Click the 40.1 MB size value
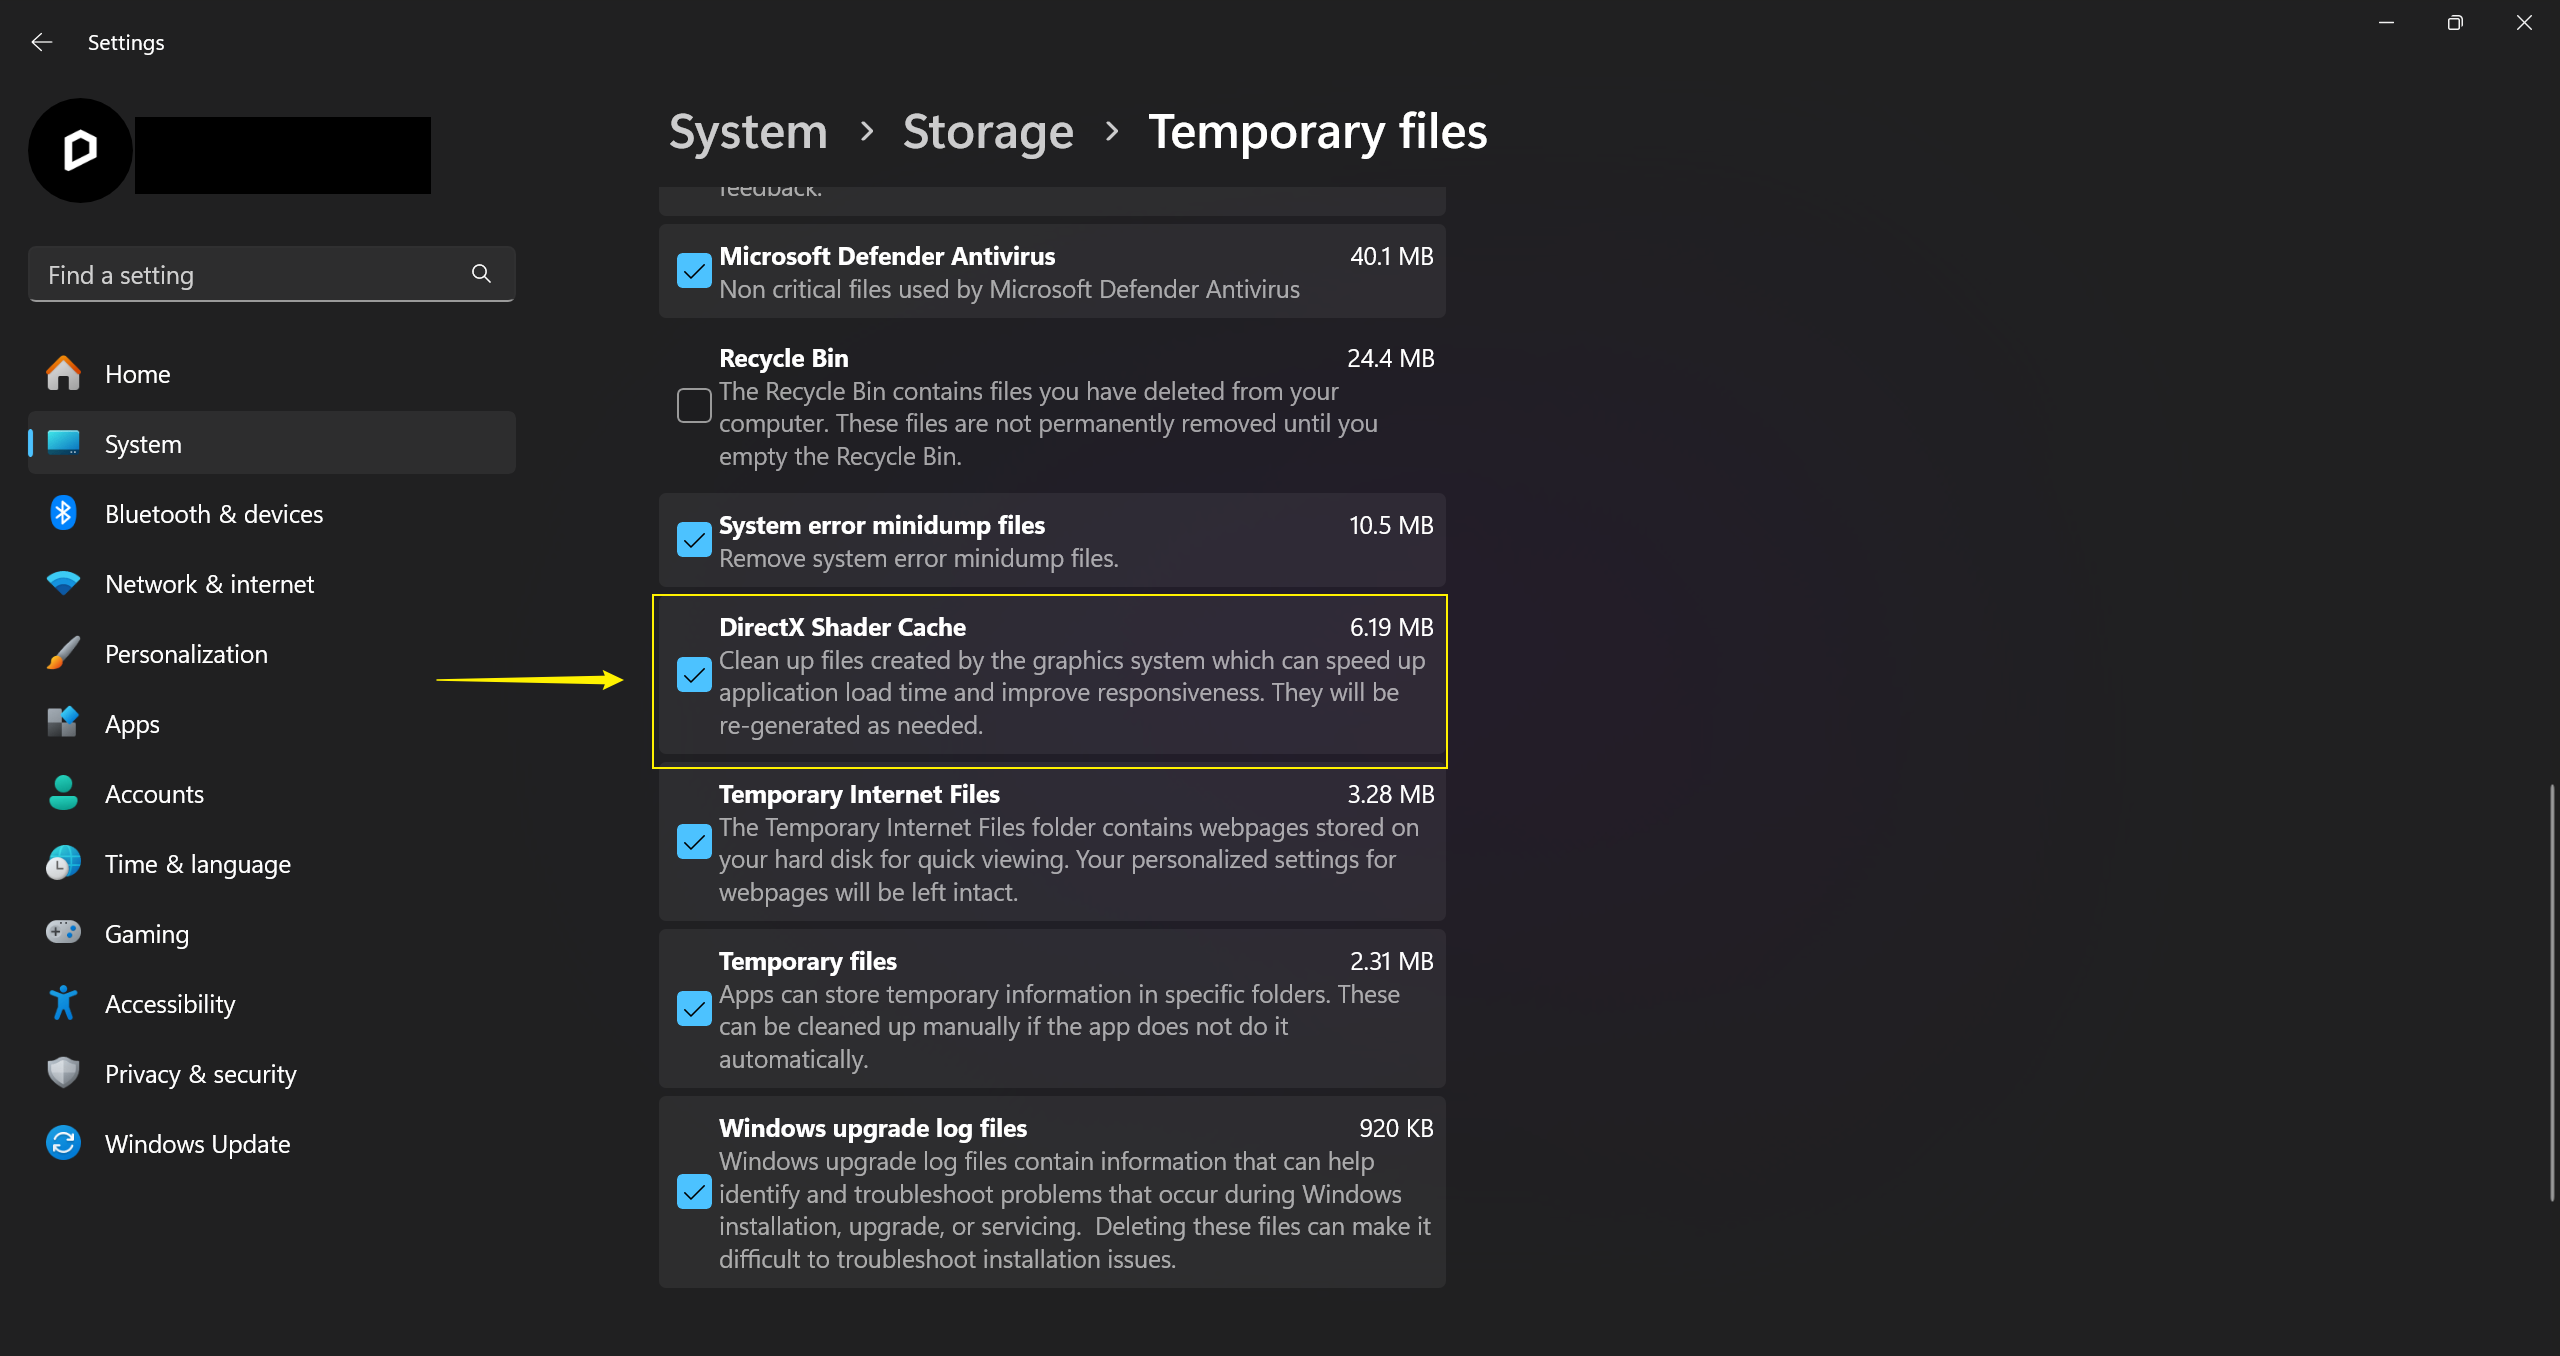Image resolution: width=2560 pixels, height=1356 pixels. 1392,256
